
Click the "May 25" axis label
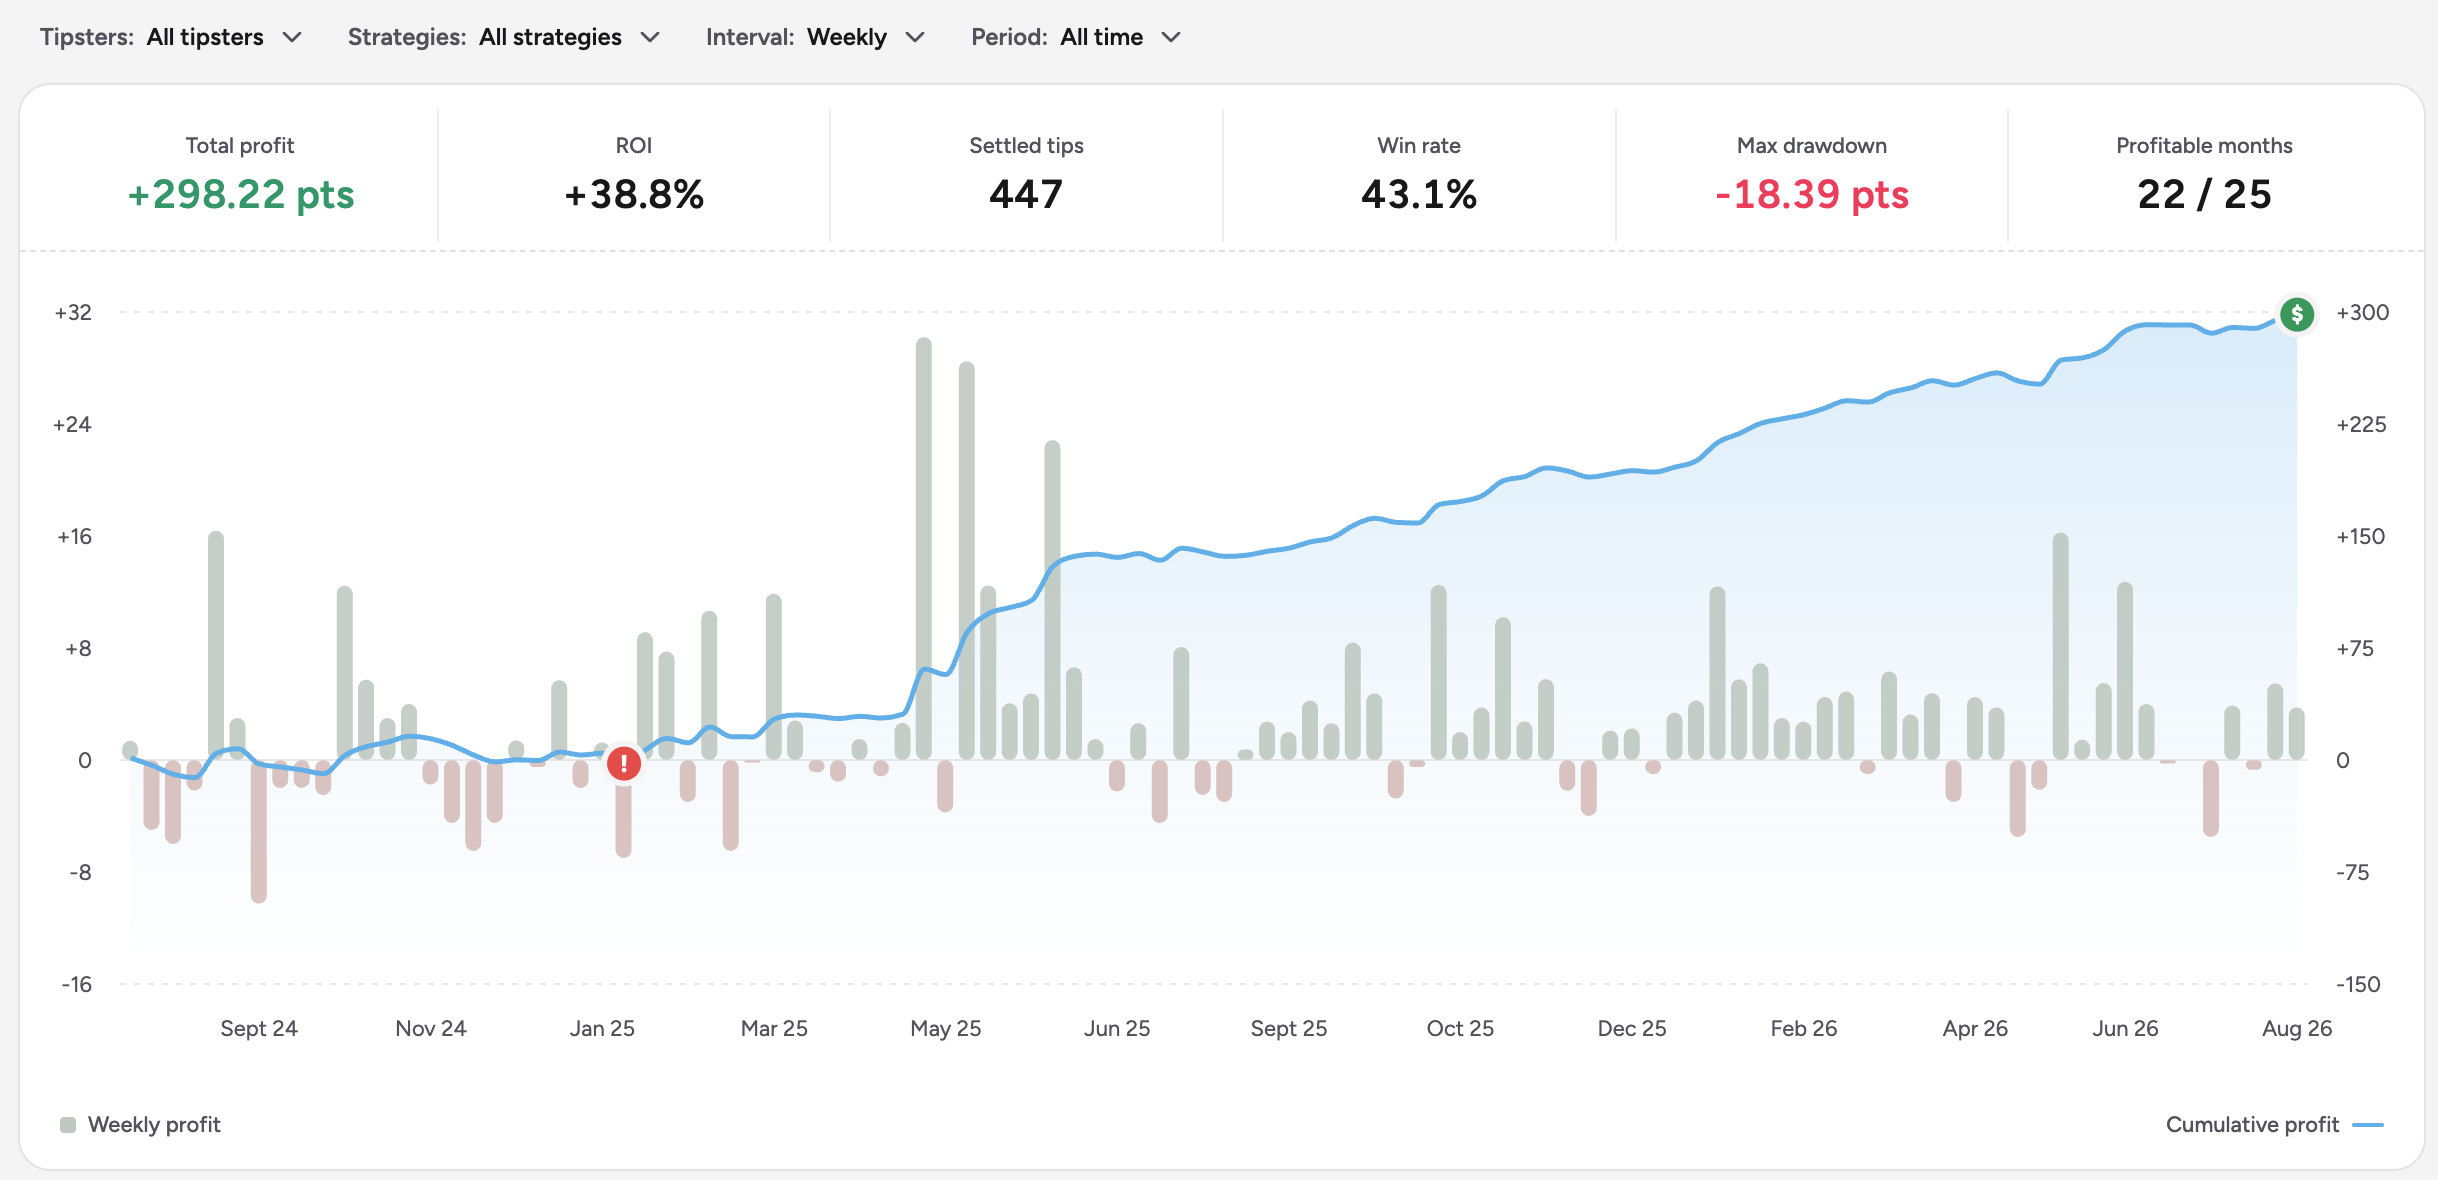[x=946, y=1028]
